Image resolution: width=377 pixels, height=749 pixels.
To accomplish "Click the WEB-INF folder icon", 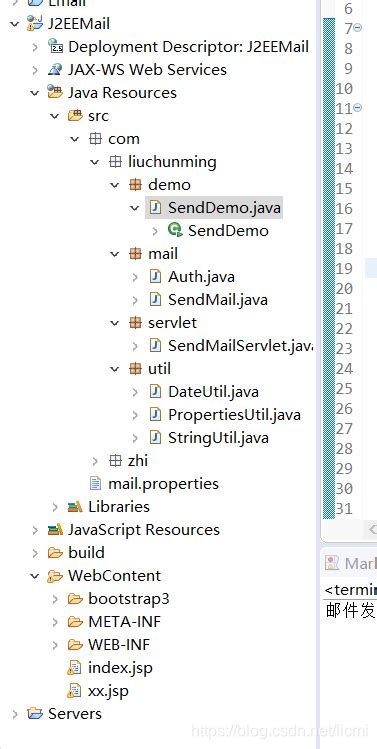I will (75, 645).
